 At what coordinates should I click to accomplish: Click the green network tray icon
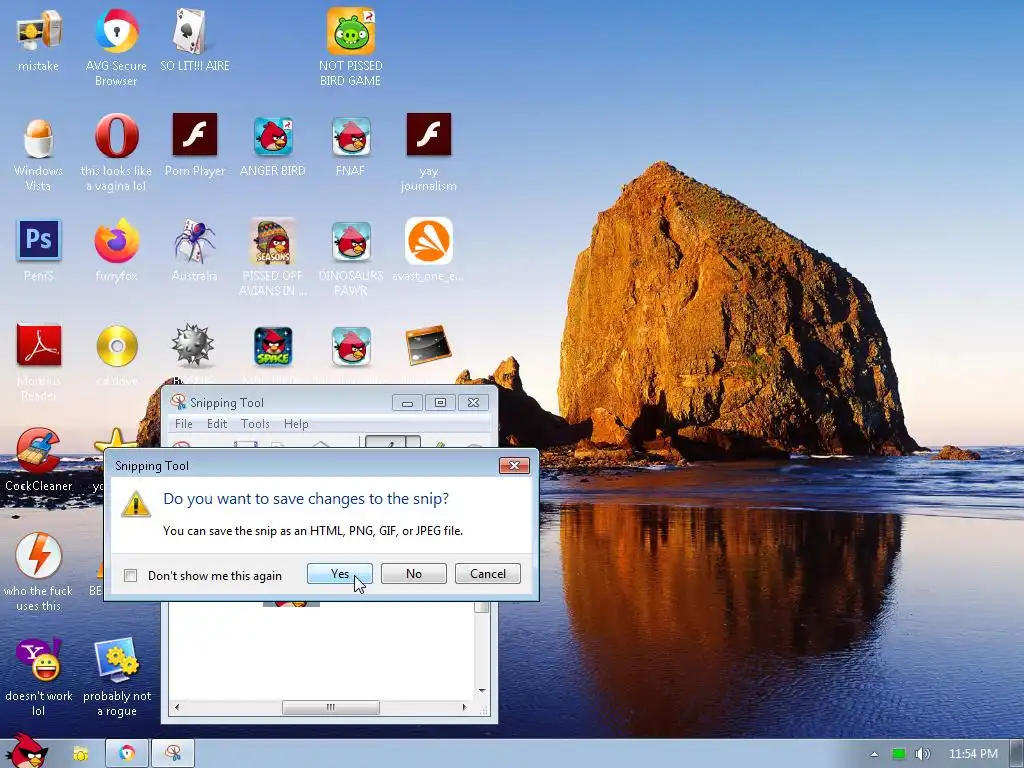[x=899, y=754]
